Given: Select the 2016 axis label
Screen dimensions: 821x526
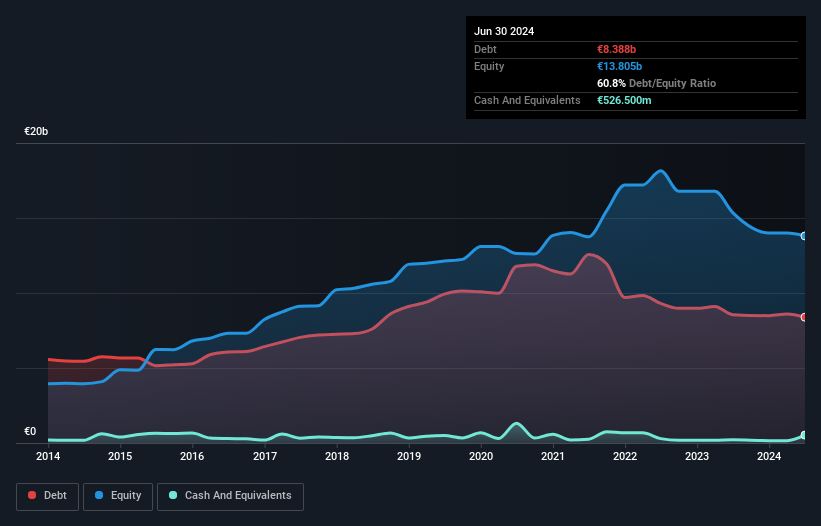Looking at the screenshot, I should pos(192,456).
